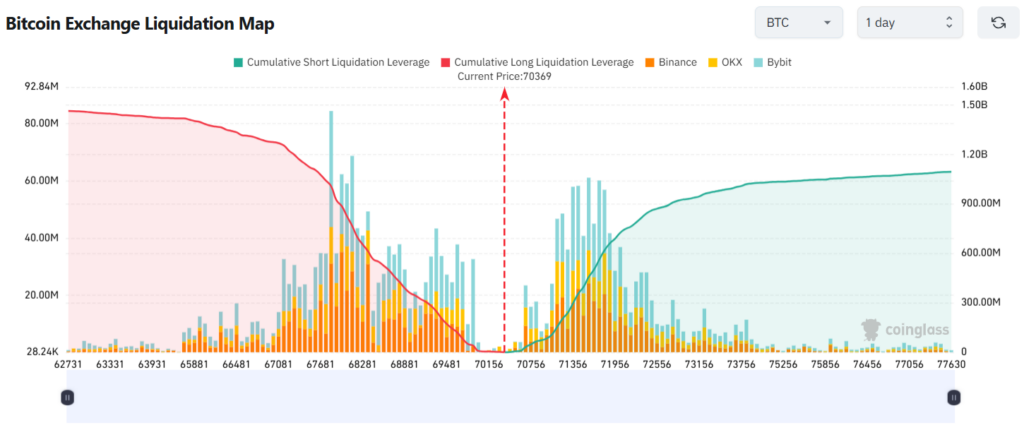Image resolution: width=1024 pixels, height=447 pixels.
Task: Expand the 1 day timeframe selector
Action: click(909, 23)
